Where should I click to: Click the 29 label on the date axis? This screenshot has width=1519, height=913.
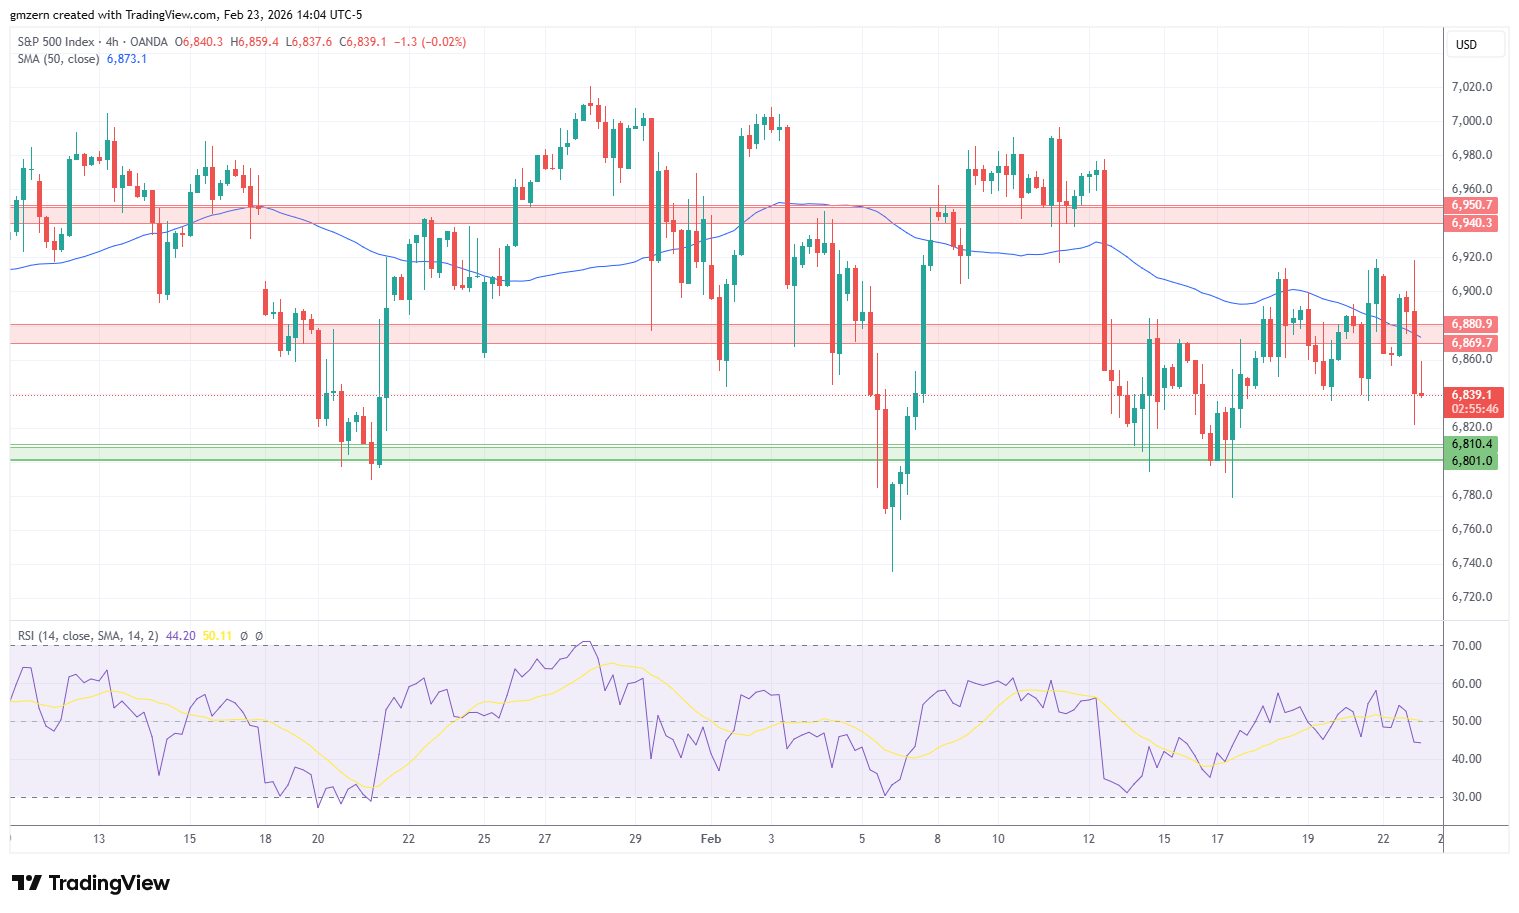point(636,838)
